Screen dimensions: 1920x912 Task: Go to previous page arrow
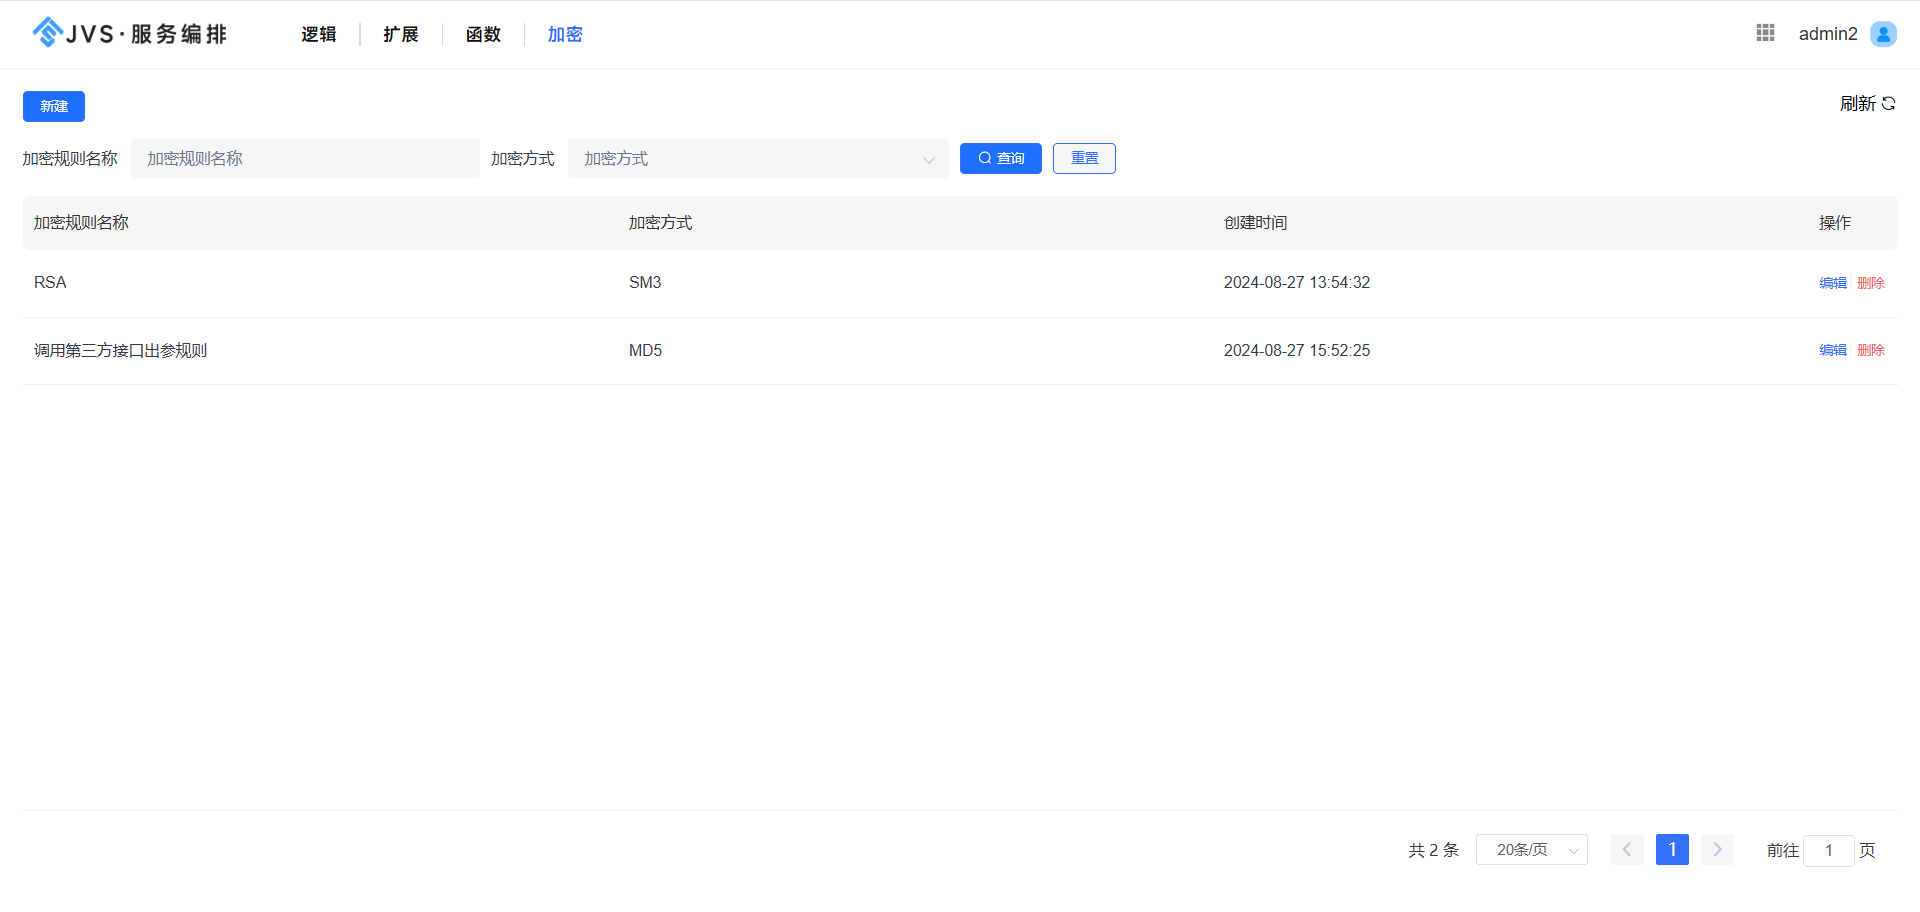tap(1627, 850)
